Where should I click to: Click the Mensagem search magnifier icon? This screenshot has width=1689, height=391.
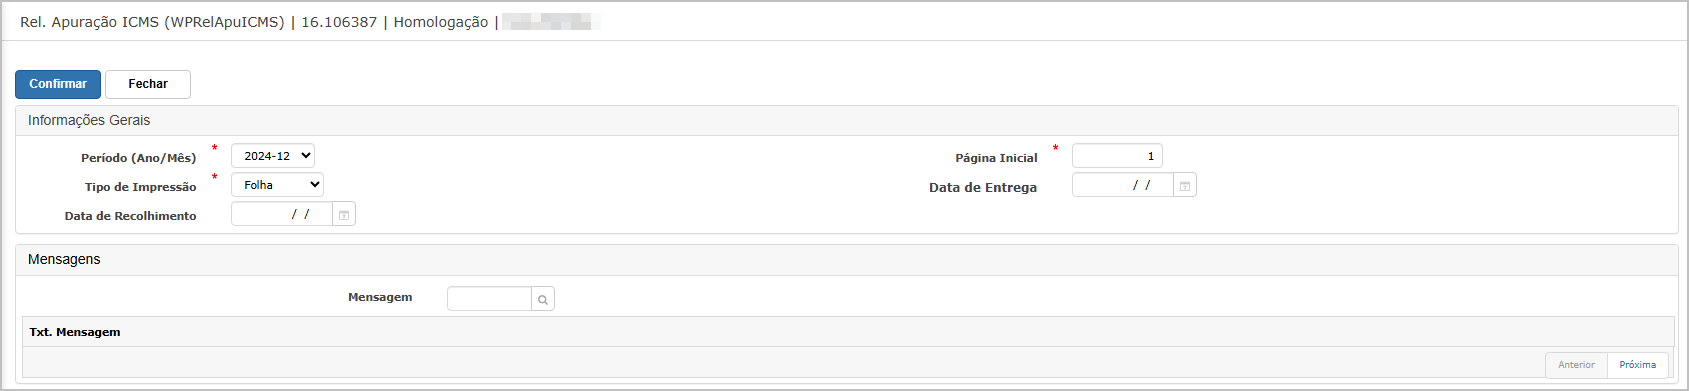(543, 299)
